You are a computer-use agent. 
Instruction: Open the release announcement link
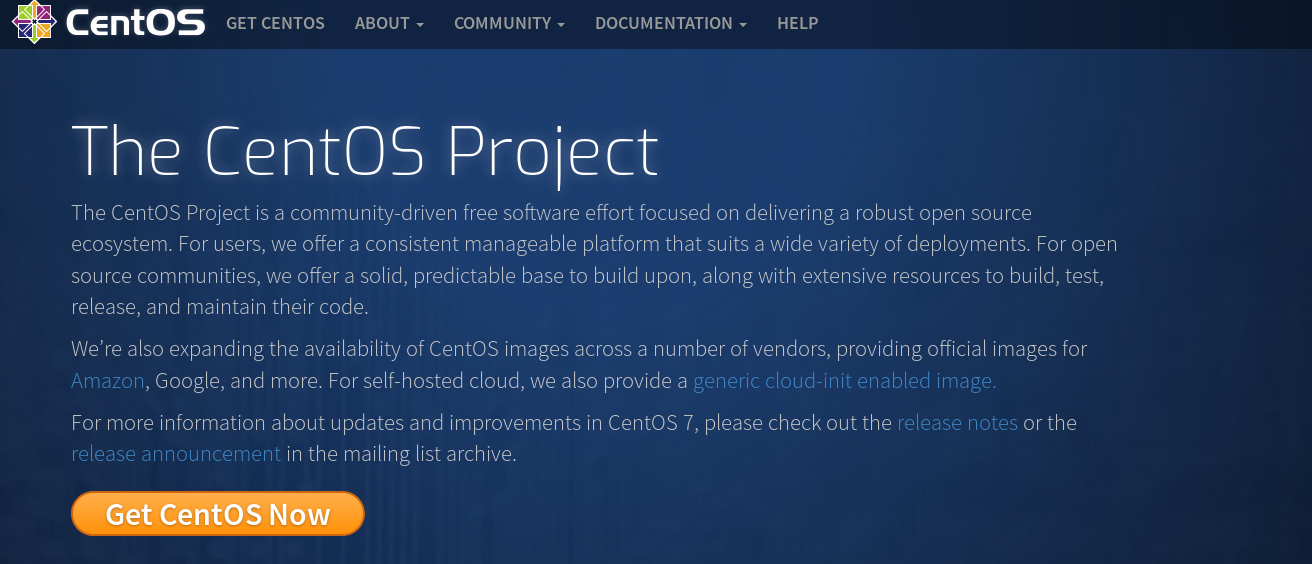pyautogui.click(x=176, y=454)
